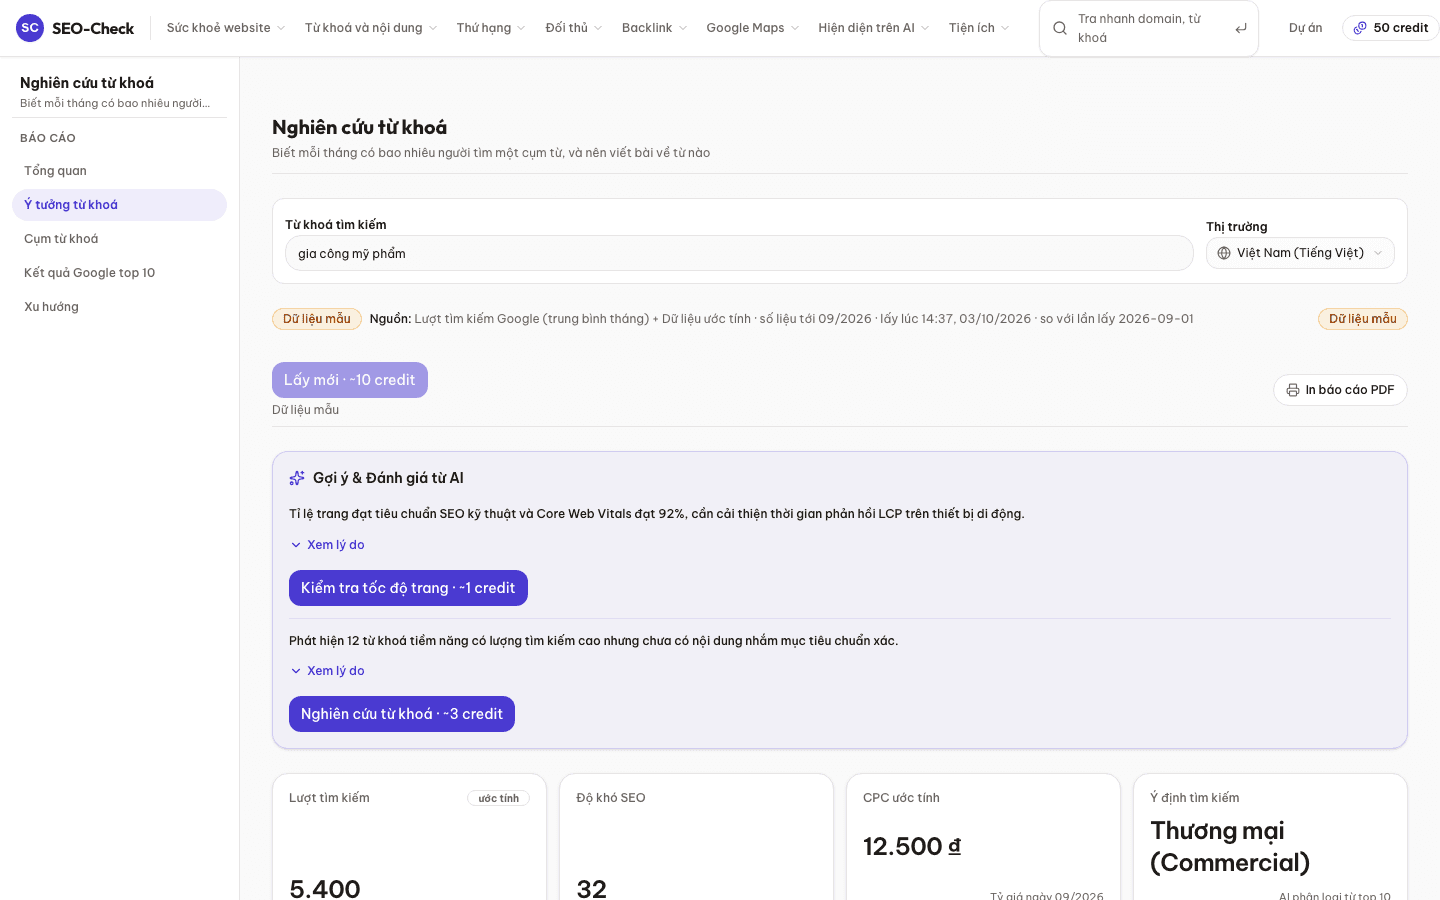
Task: Click the globe icon in market selector
Action: click(x=1224, y=253)
